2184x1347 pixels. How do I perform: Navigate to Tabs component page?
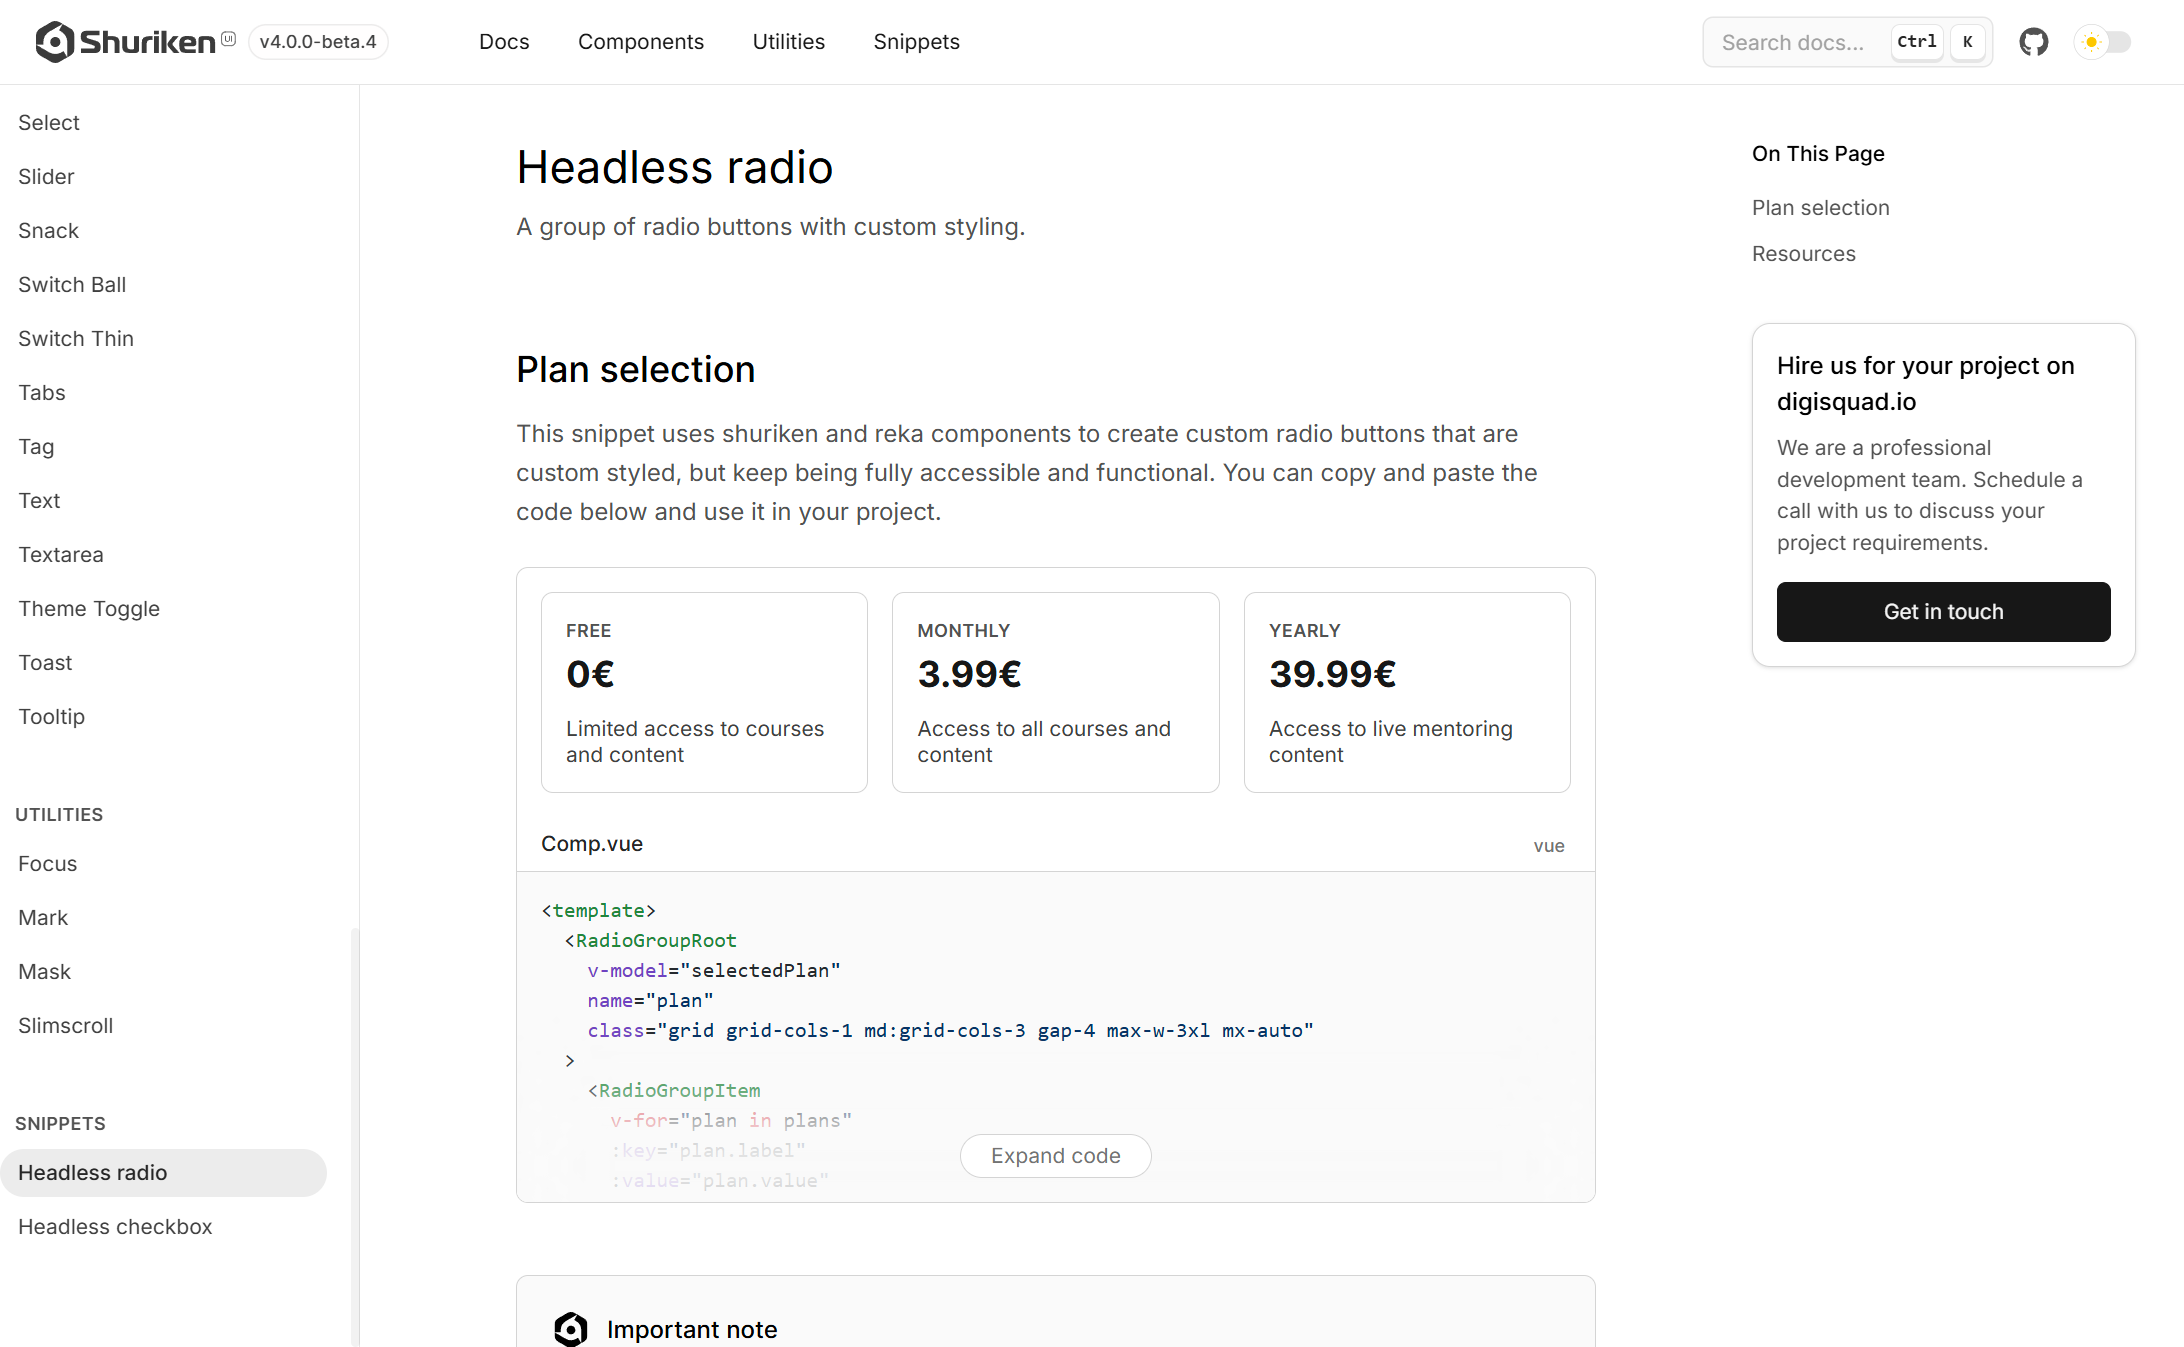[x=42, y=393]
